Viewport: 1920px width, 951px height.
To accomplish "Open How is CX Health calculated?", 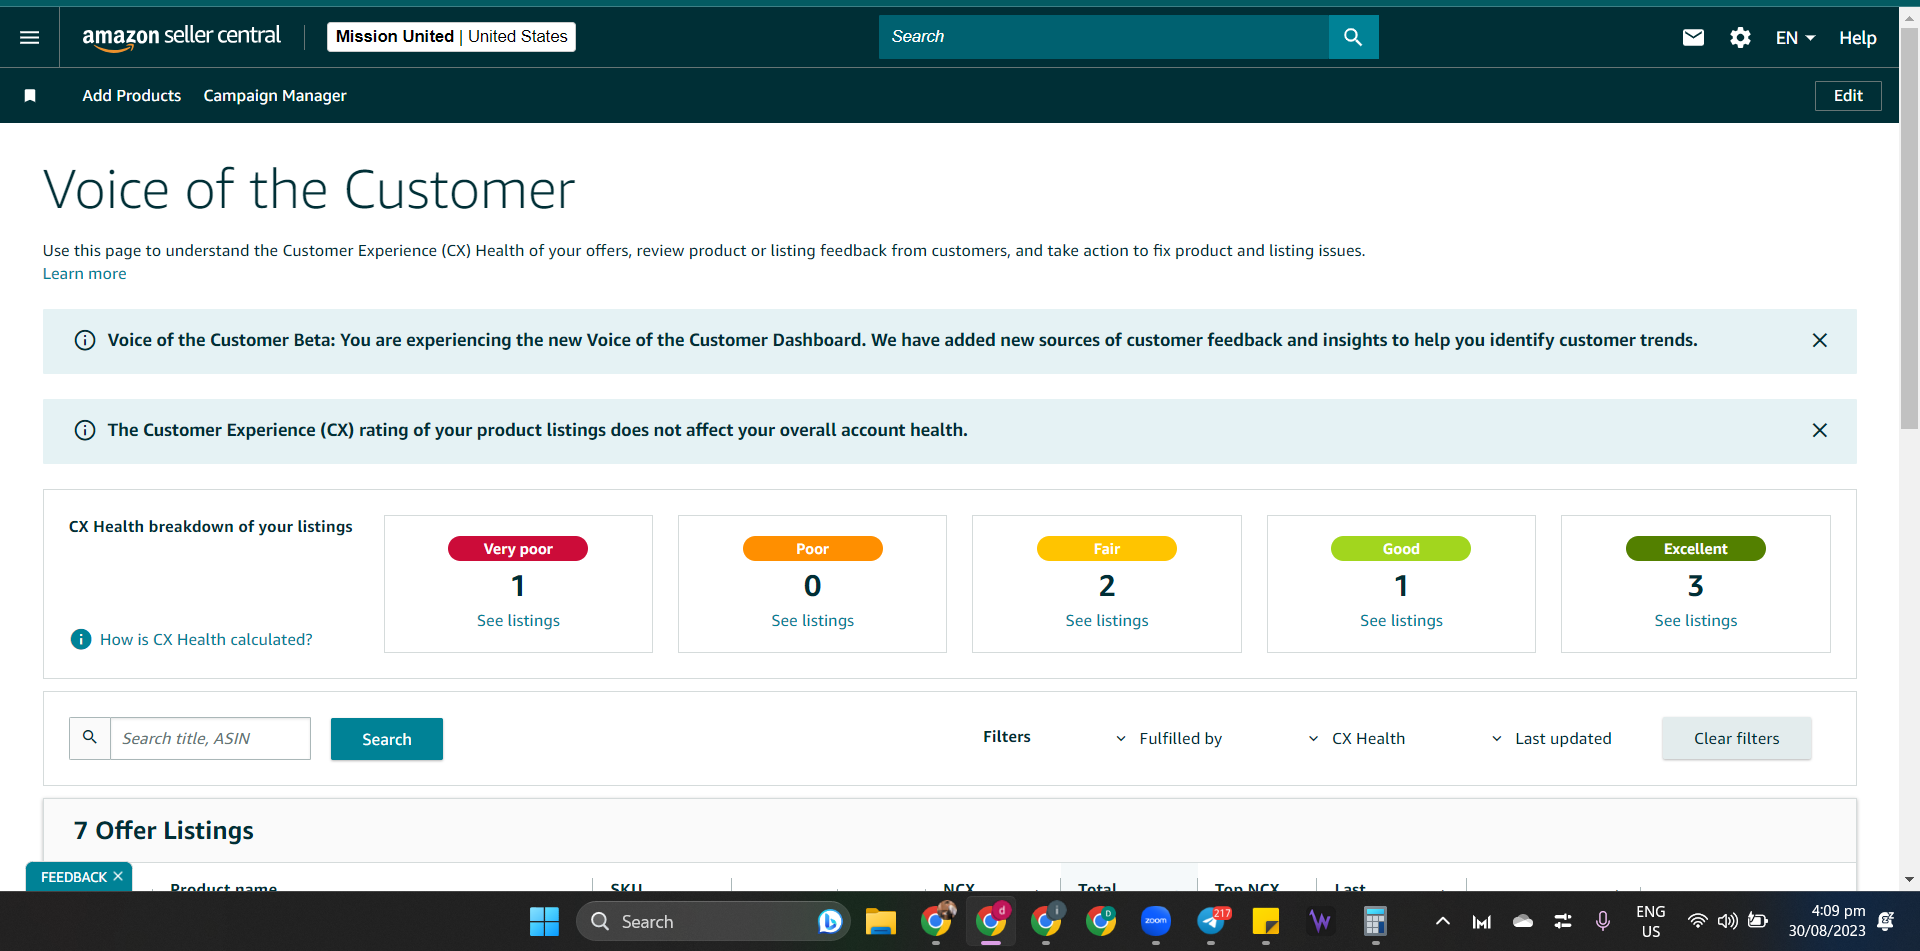I will 206,639.
